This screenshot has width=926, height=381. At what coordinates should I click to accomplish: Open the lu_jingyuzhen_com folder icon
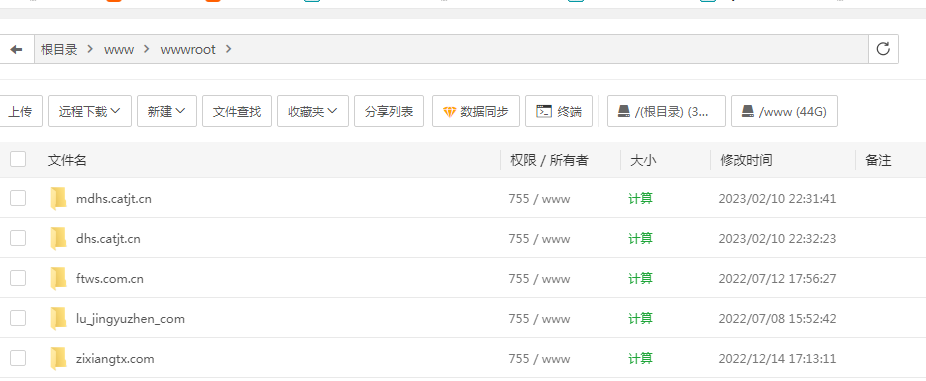click(x=58, y=318)
